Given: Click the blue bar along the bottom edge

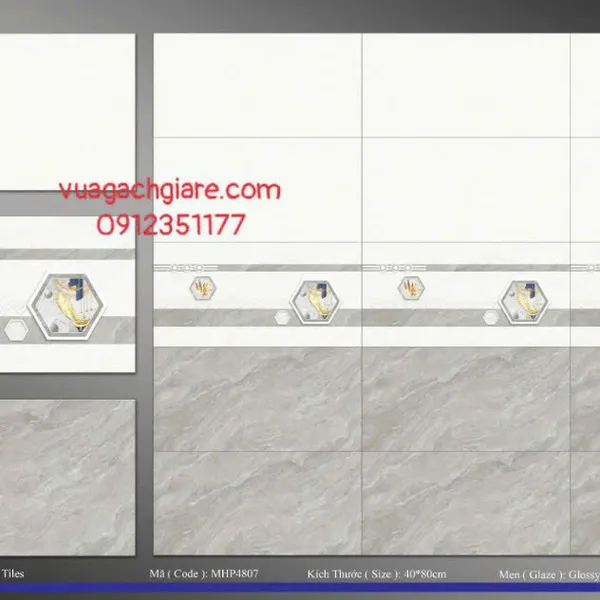Looking at the screenshot, I should 300,589.
